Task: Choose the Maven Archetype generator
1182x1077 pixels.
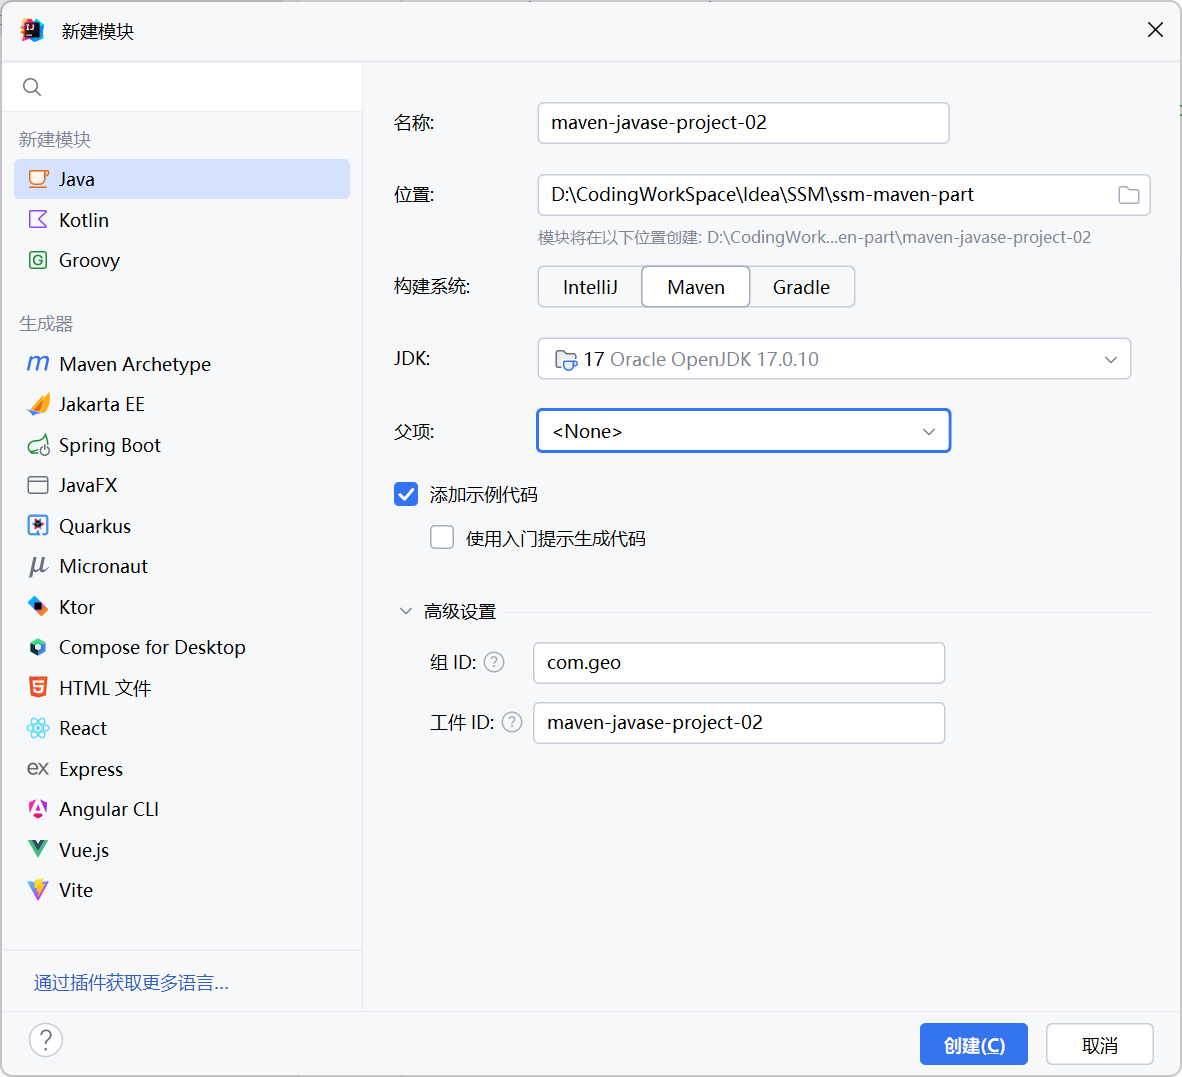Action: (x=182, y=363)
